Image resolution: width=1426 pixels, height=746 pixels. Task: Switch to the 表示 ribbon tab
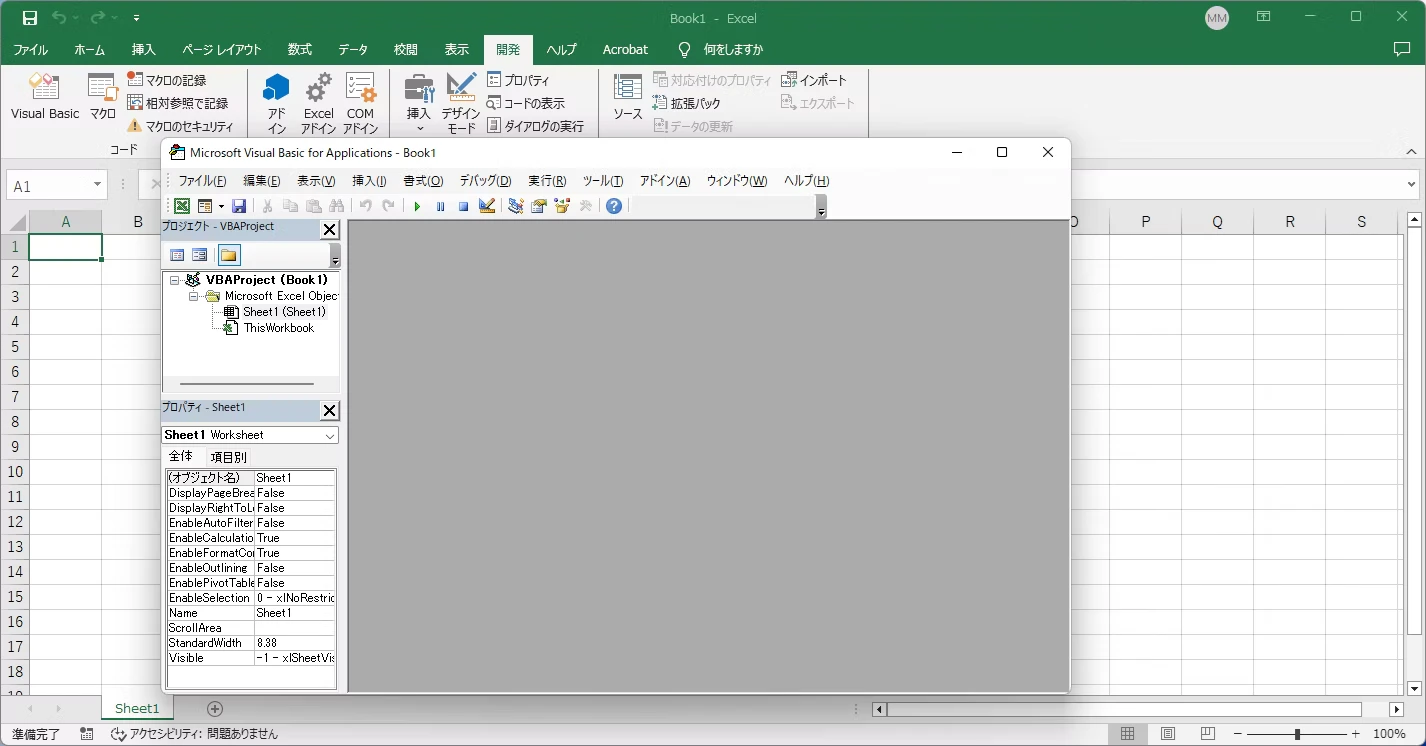point(457,49)
